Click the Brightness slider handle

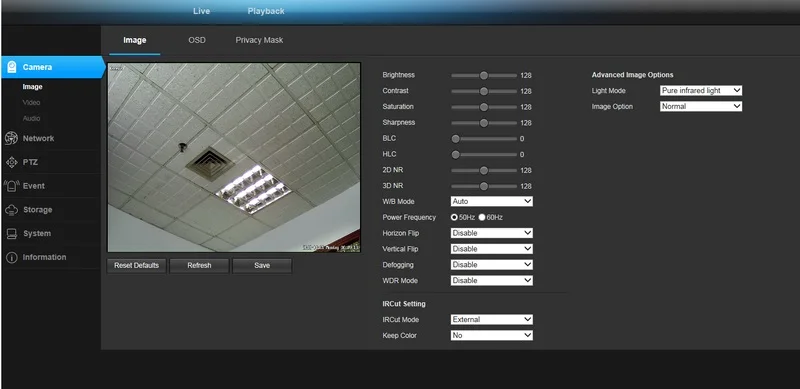484,76
